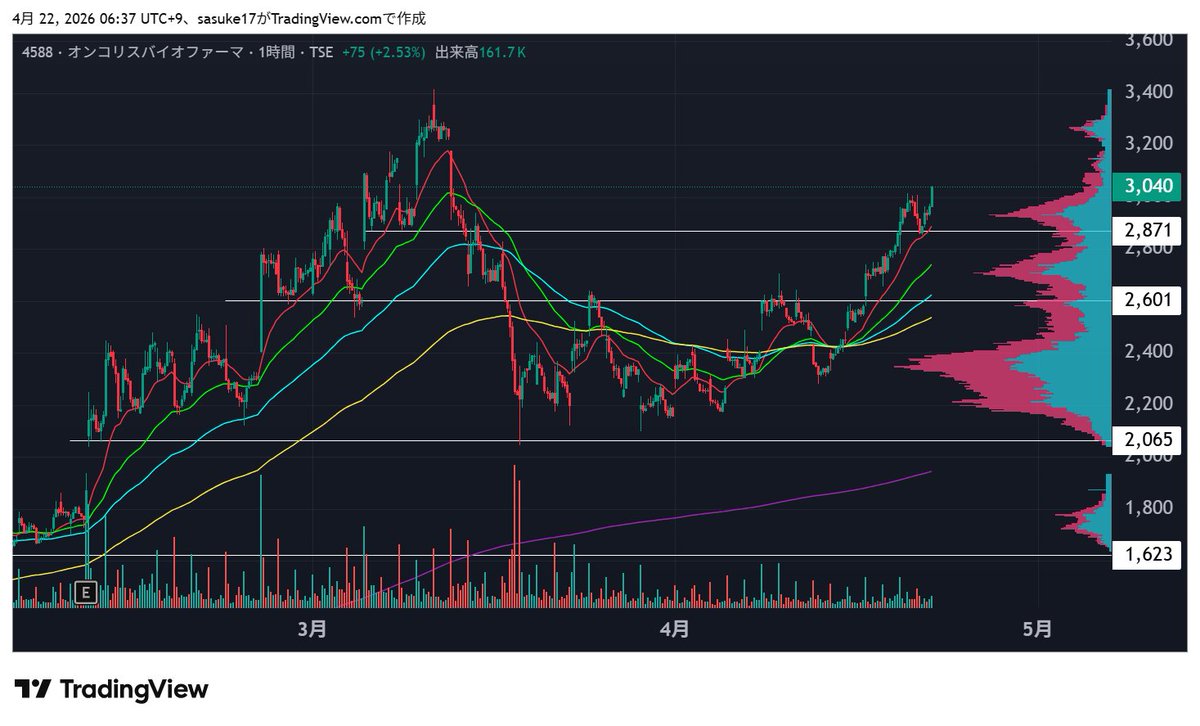Screen dimensions: 1200x726
Task: Click the E earnings marker on the chart
Action: (87, 592)
